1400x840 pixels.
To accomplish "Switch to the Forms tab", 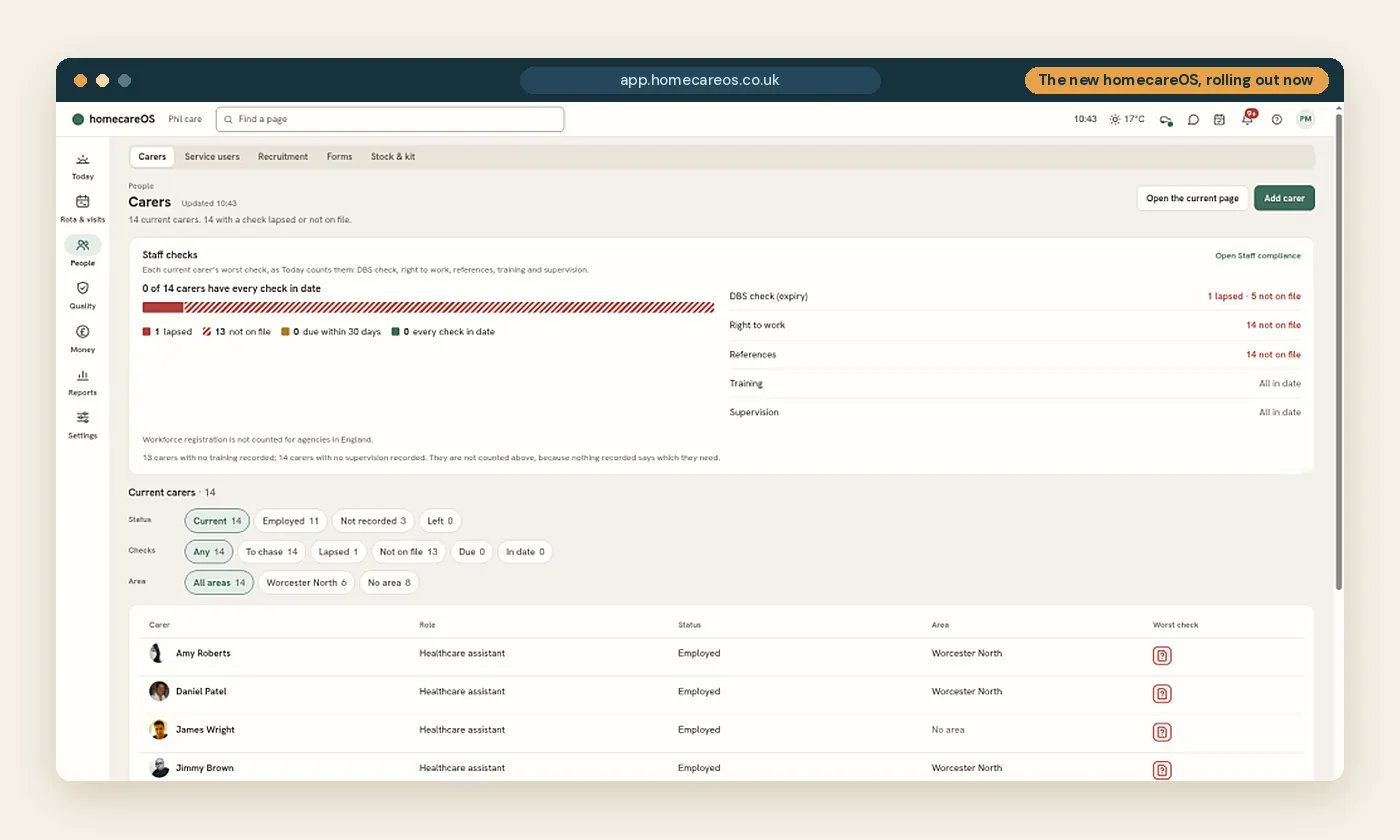I will point(339,157).
